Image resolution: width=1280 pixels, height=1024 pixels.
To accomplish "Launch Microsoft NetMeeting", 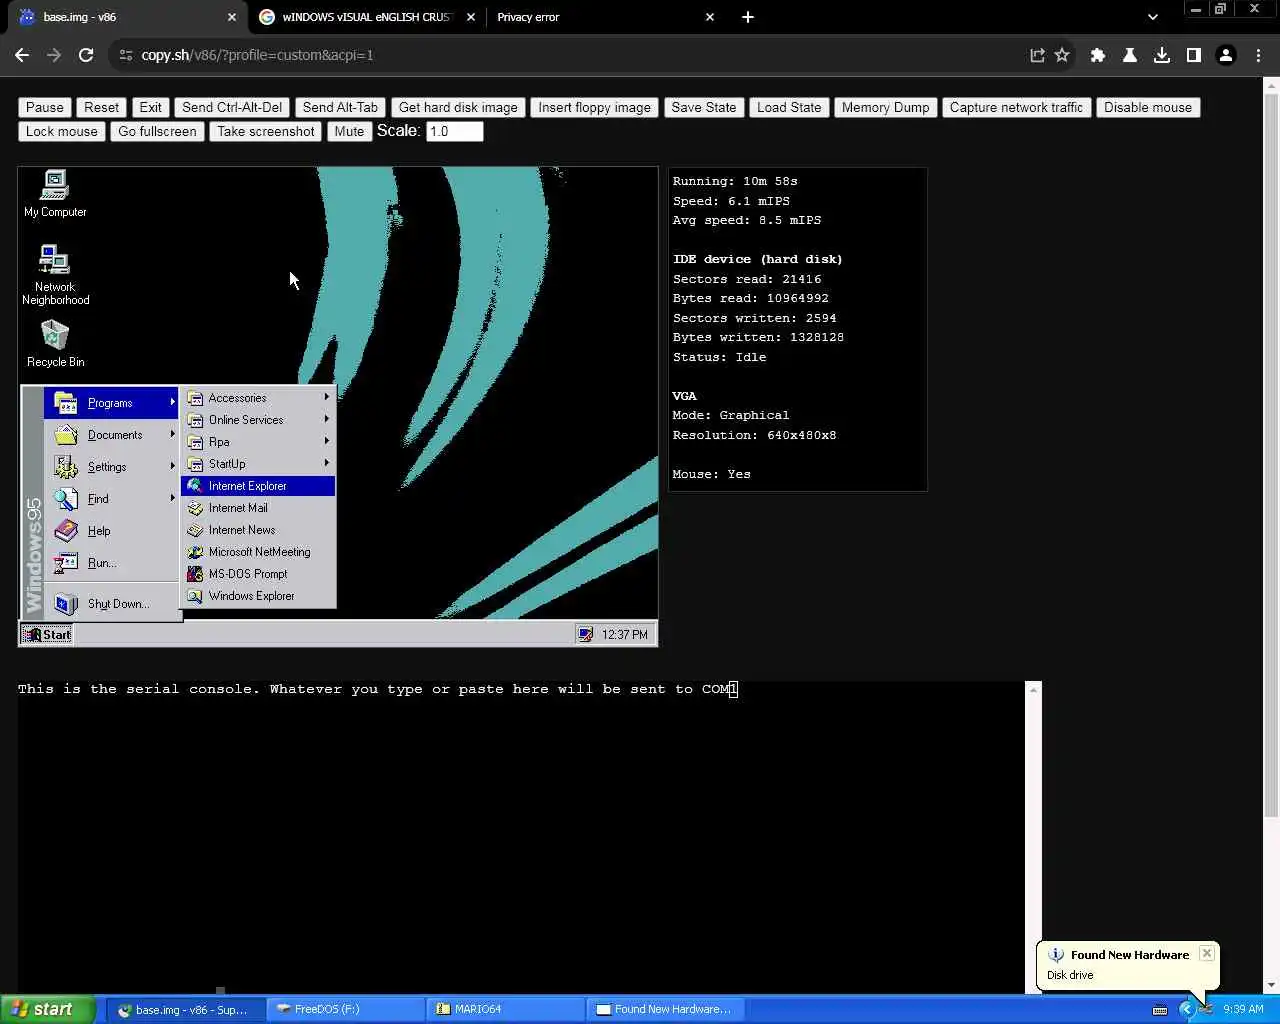I will (x=258, y=552).
